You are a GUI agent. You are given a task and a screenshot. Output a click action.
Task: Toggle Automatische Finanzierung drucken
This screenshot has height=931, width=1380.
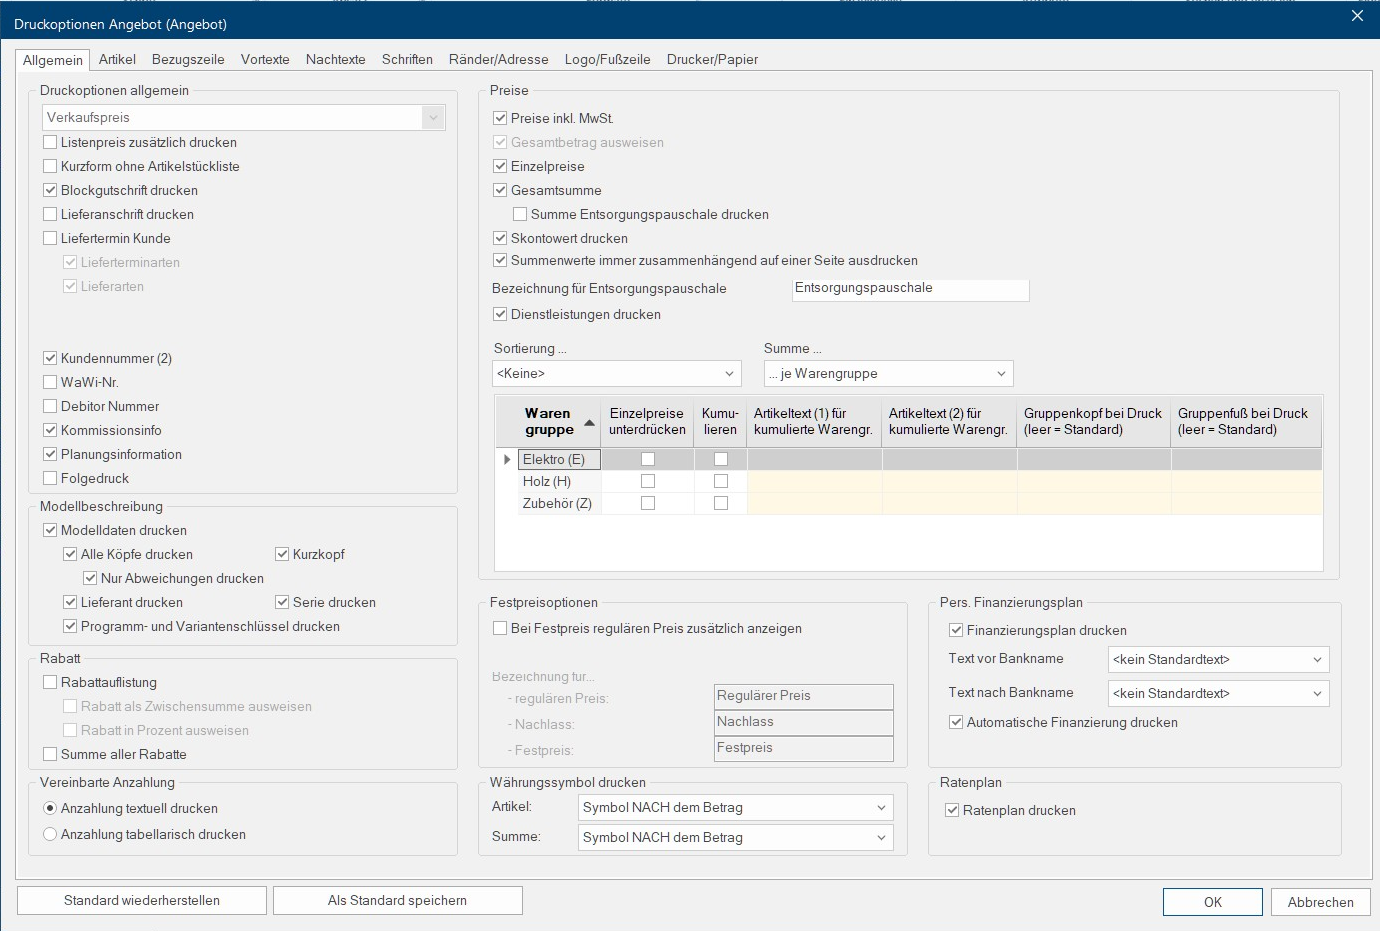pyautogui.click(x=956, y=723)
